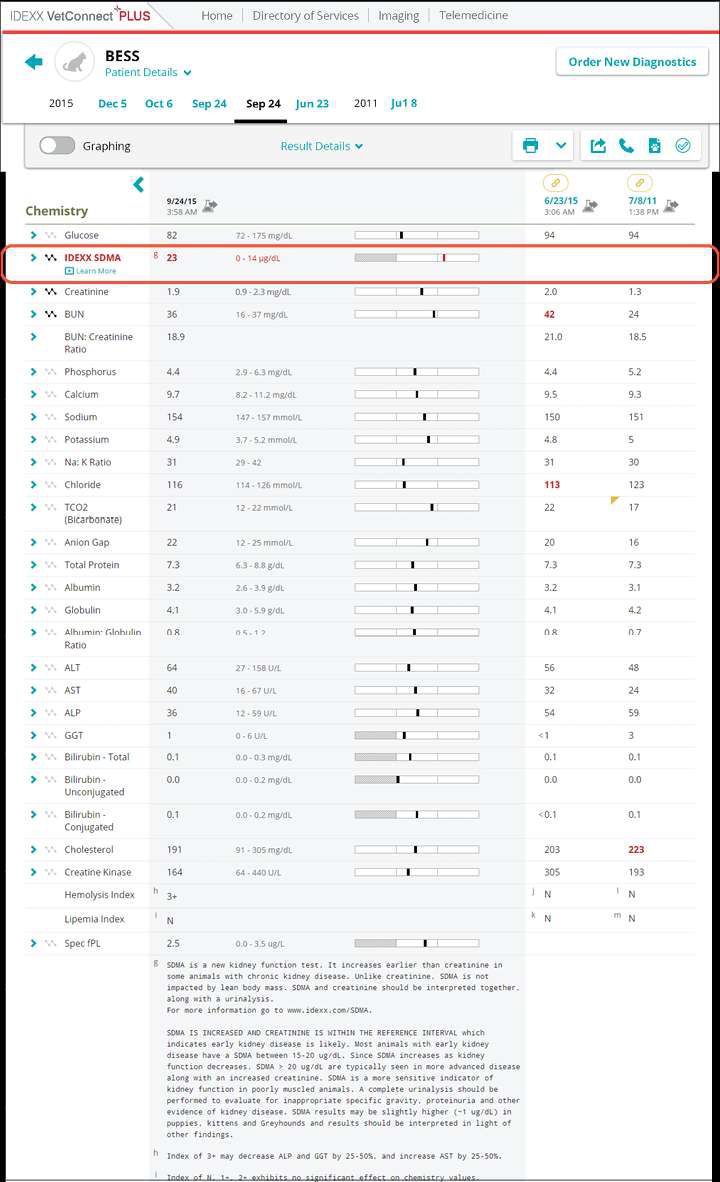Click the trend graph icon for BUN
The image size is (720, 1182).
coord(51,314)
